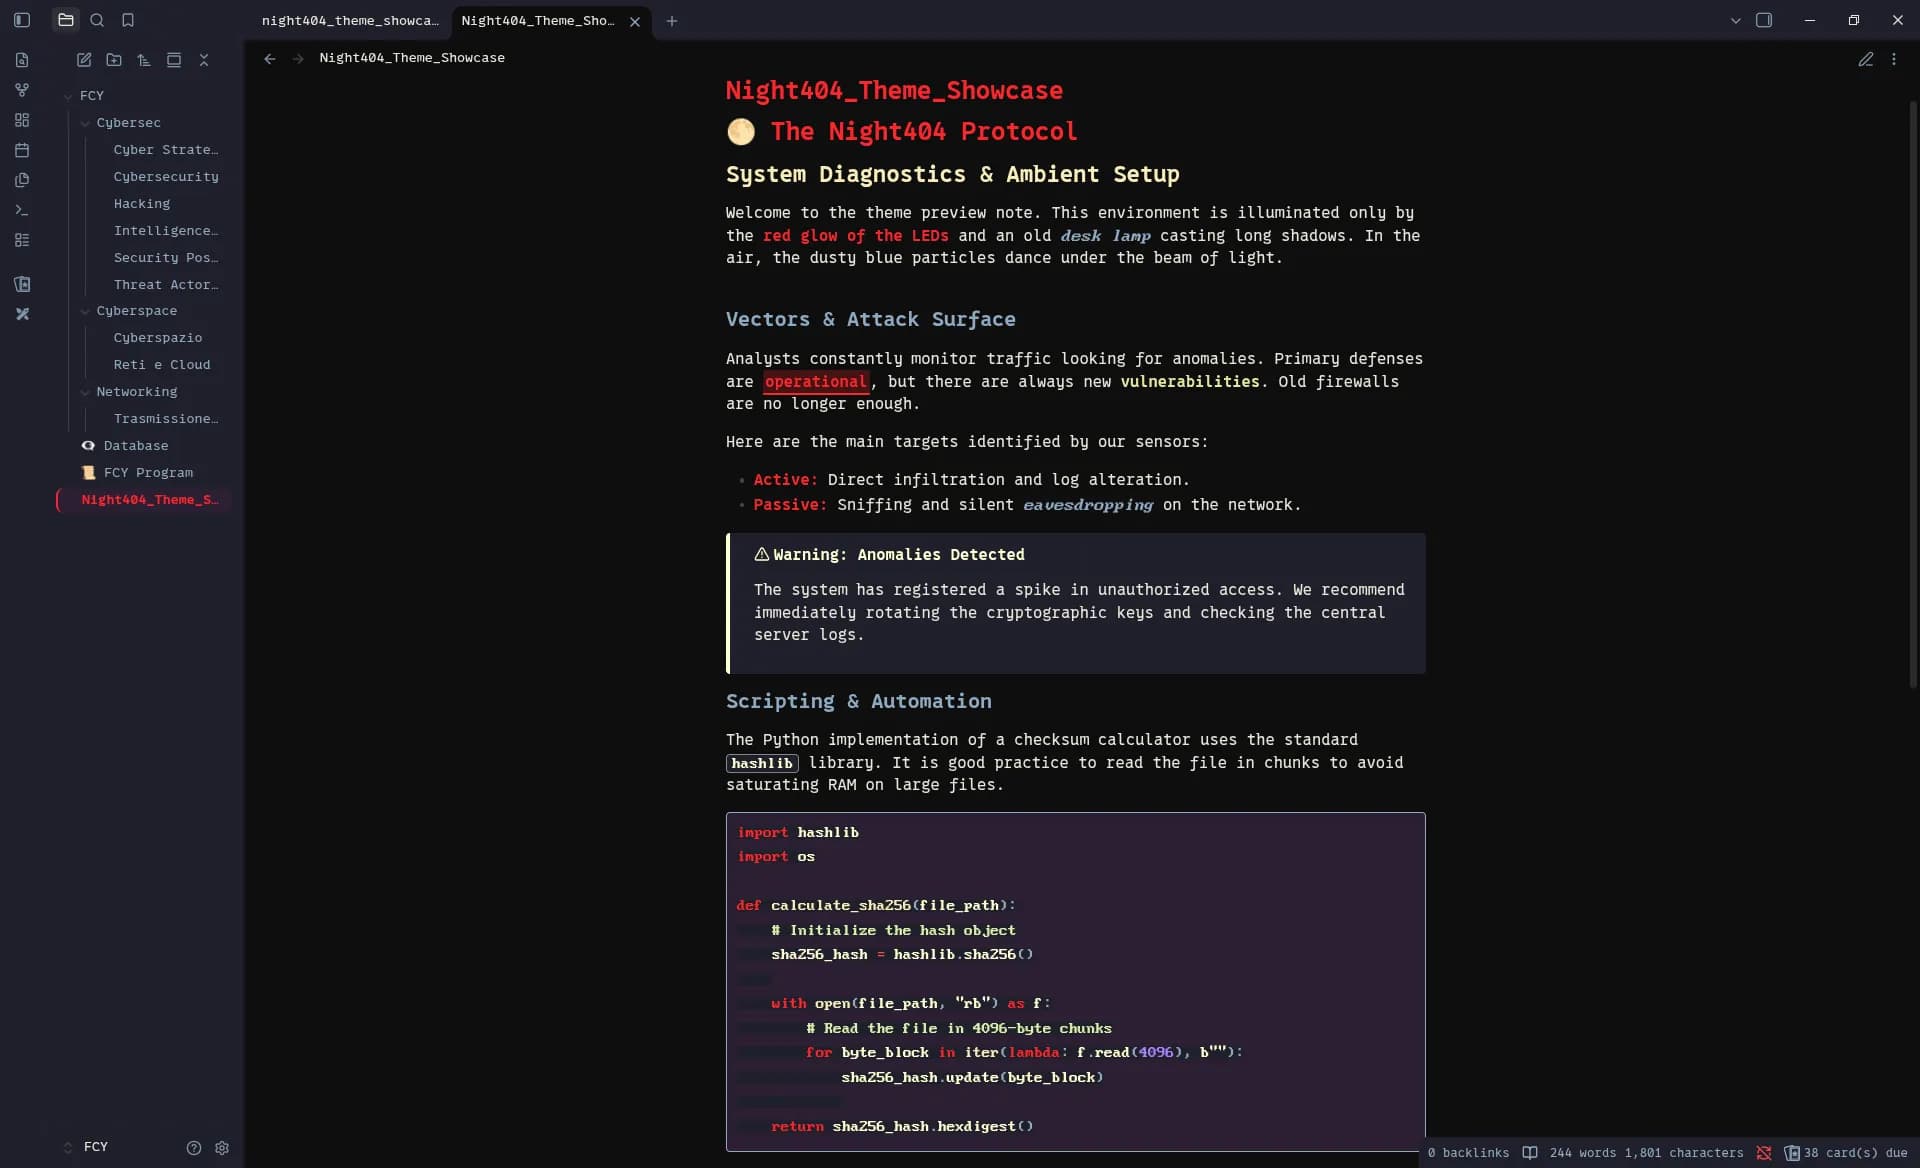
Task: Open graph view from the left ribbon
Action: [x=22, y=90]
